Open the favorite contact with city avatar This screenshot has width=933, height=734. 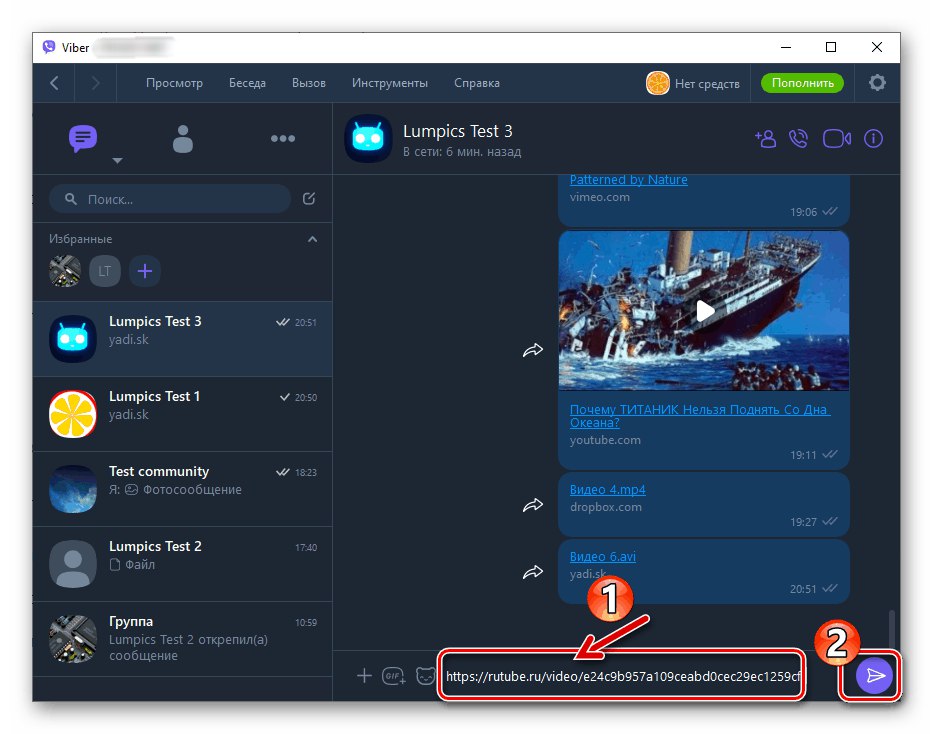(x=65, y=271)
